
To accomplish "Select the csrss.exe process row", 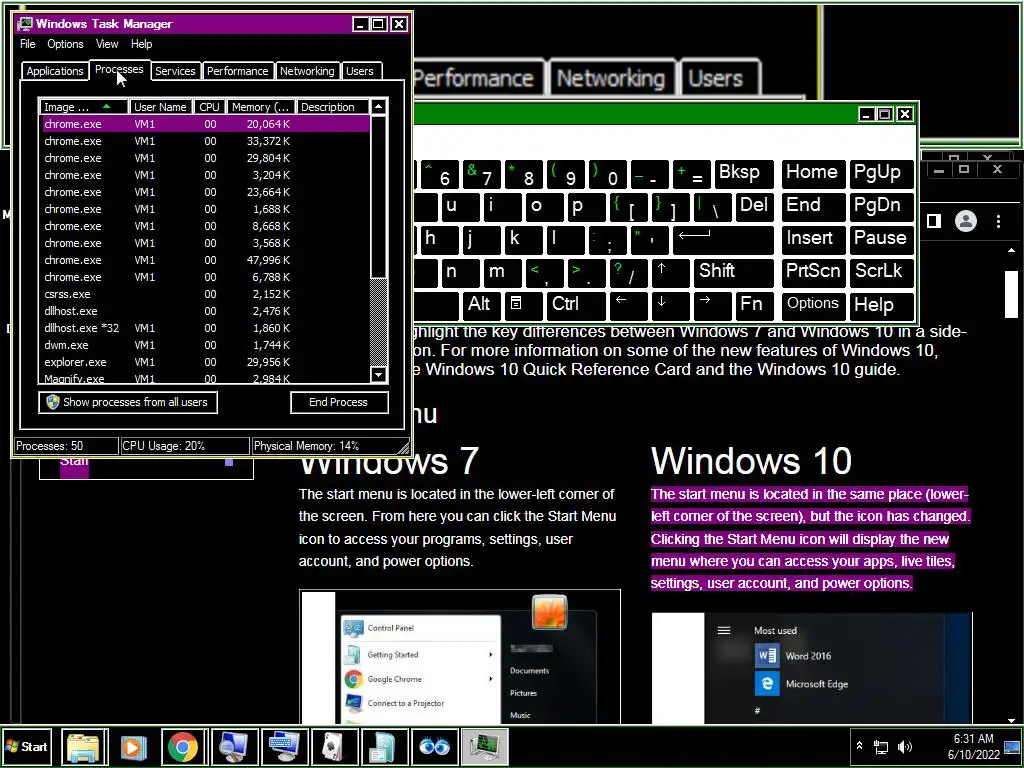I will click(205, 294).
